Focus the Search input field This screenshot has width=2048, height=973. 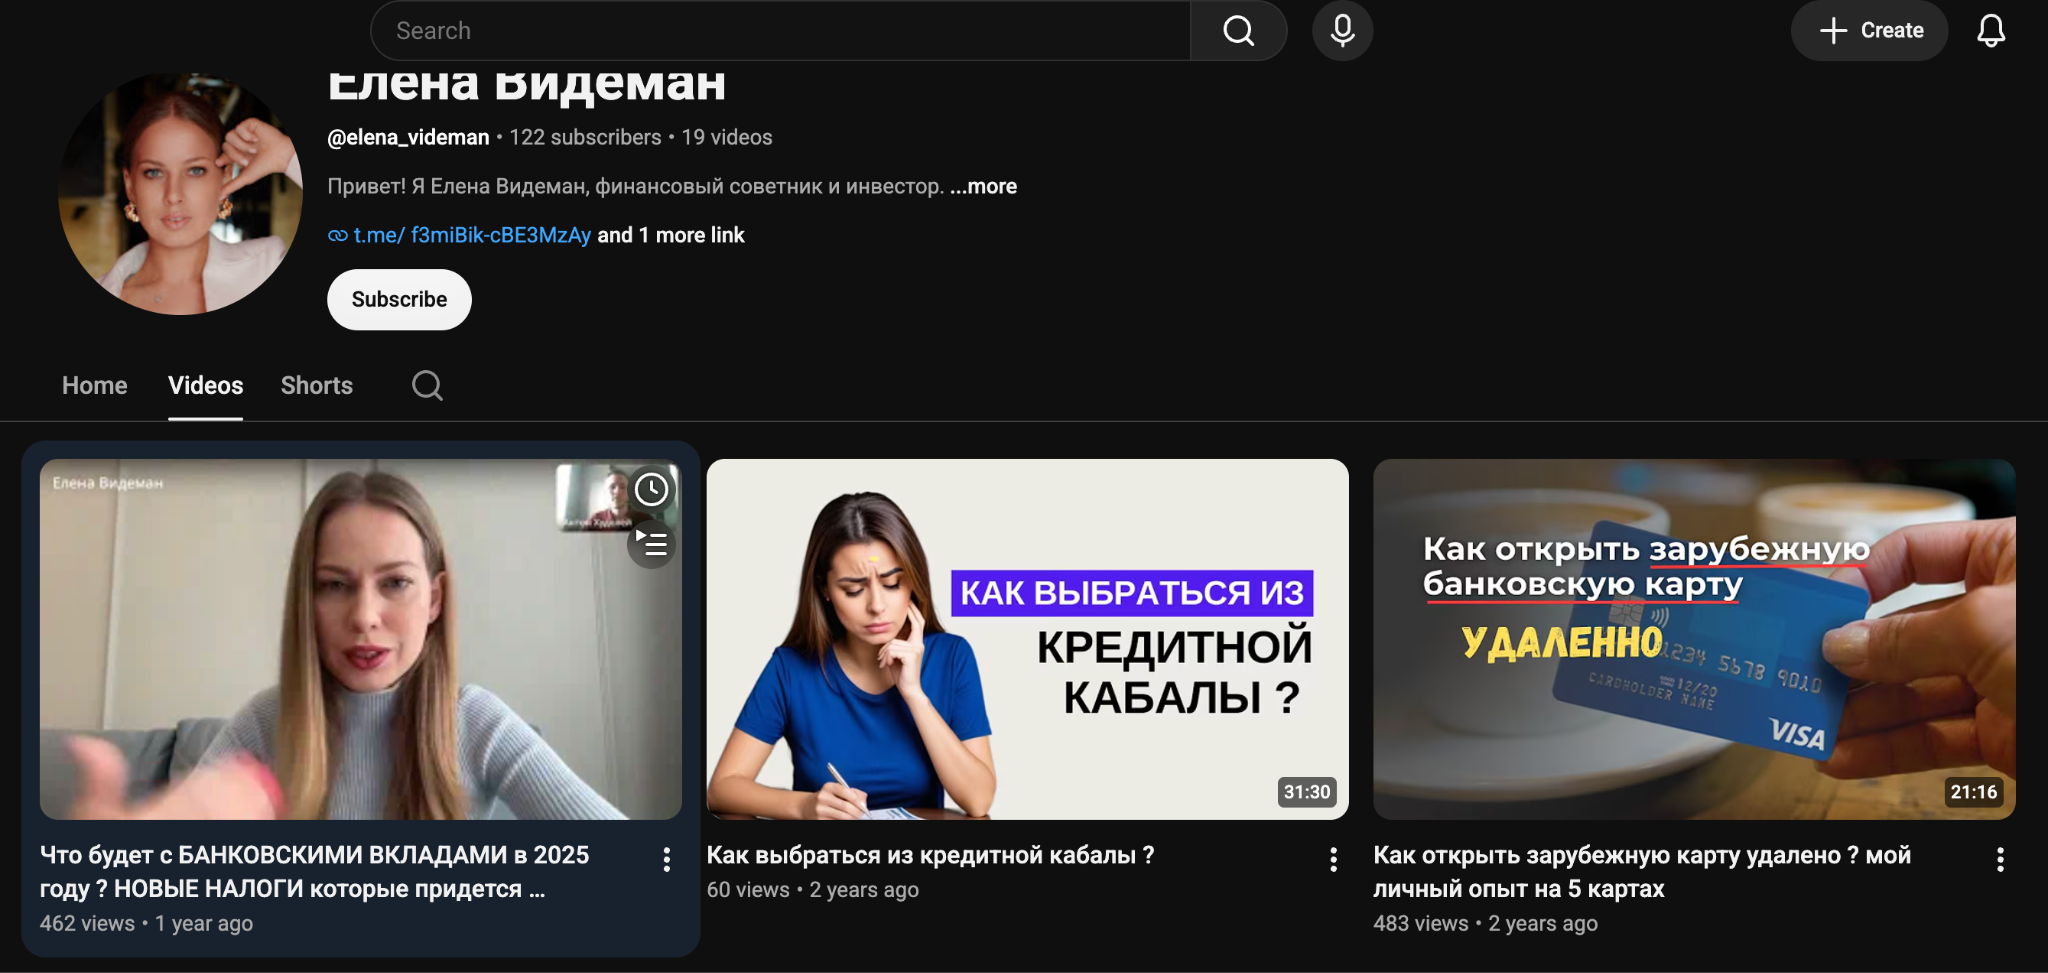[780, 31]
